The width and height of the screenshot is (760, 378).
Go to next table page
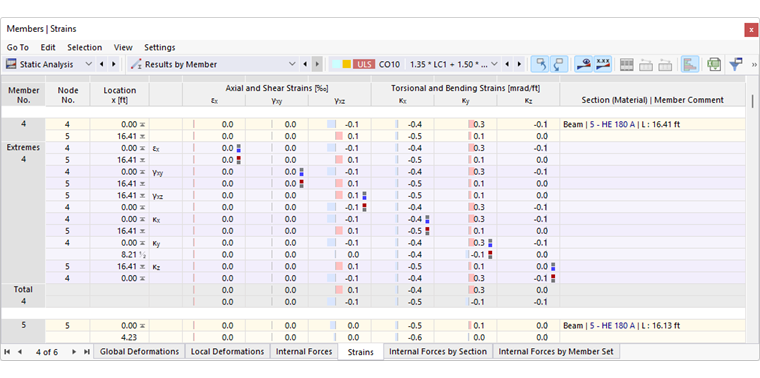[x=74, y=352]
